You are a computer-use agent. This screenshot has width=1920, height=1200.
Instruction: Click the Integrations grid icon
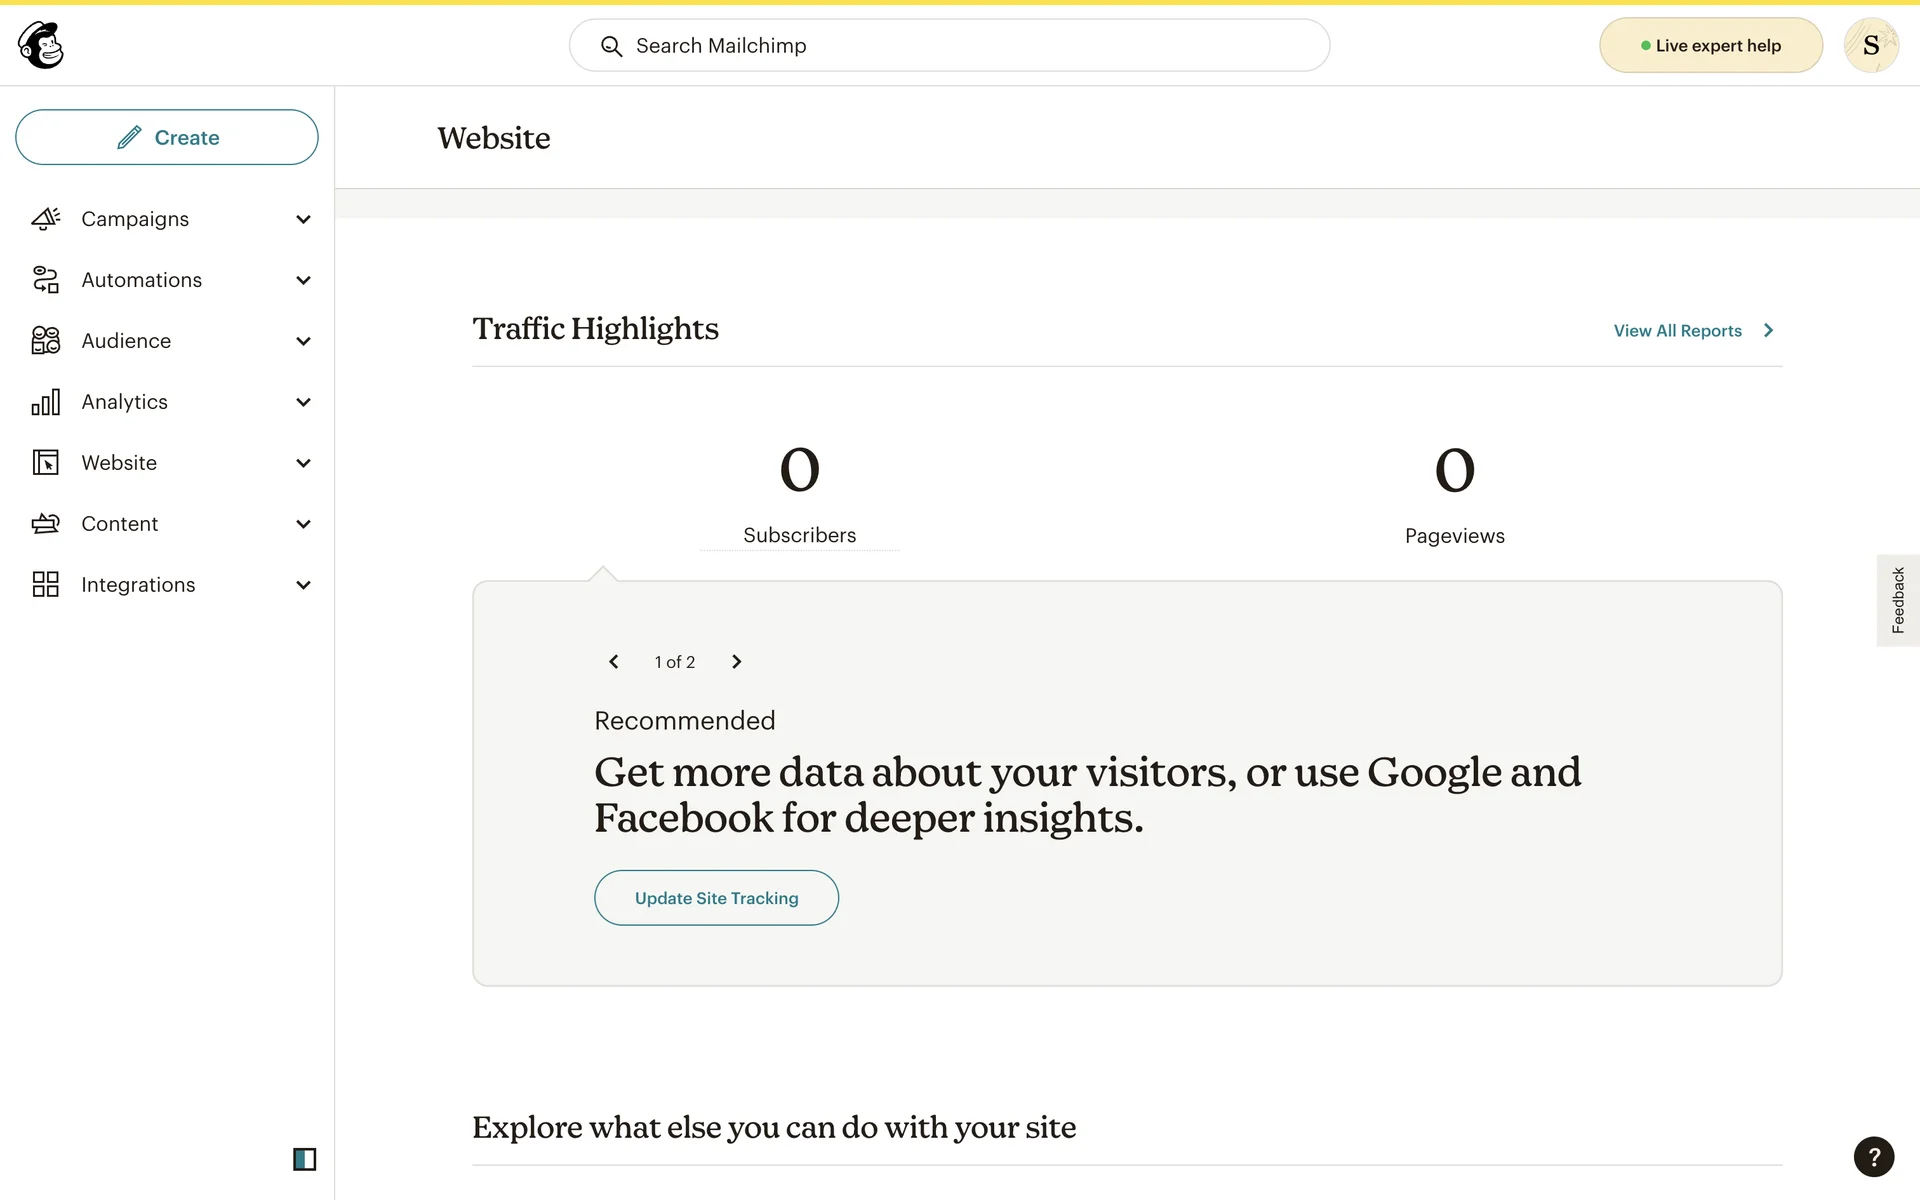point(46,585)
